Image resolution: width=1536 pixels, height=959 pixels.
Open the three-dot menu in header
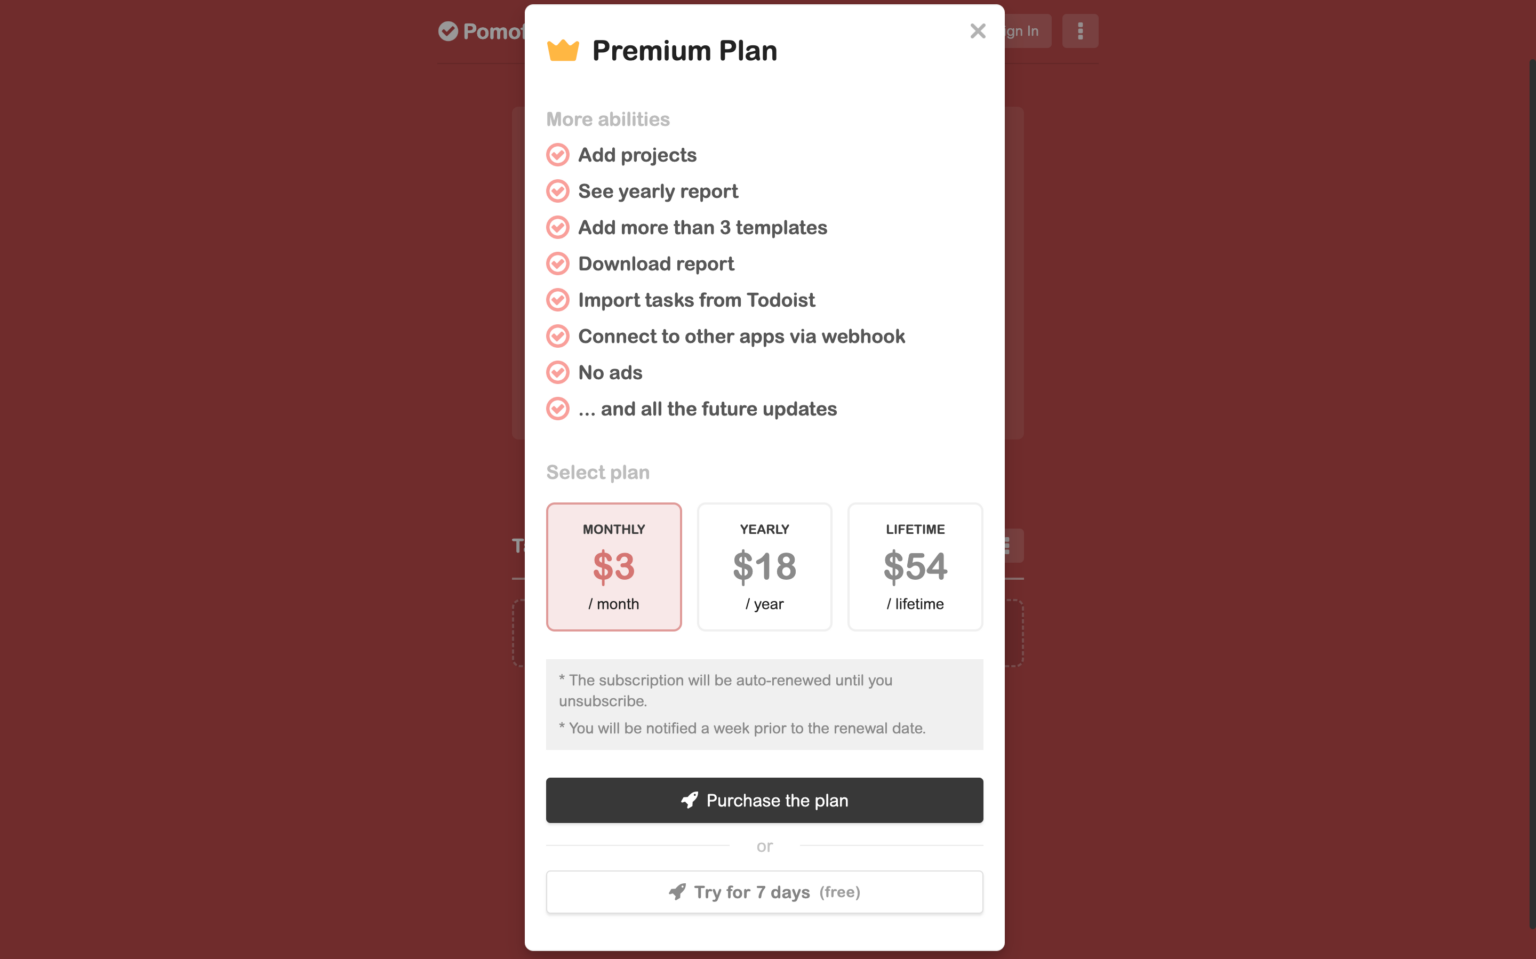click(1080, 31)
